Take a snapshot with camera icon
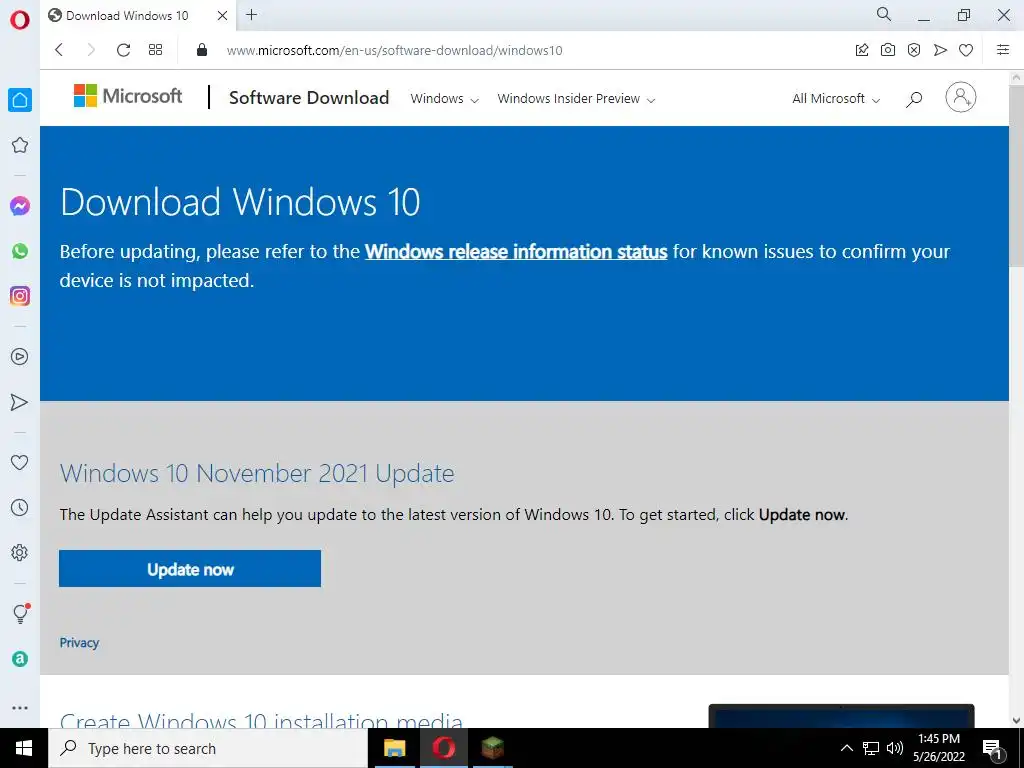Viewport: 1024px width, 768px height. click(x=888, y=50)
